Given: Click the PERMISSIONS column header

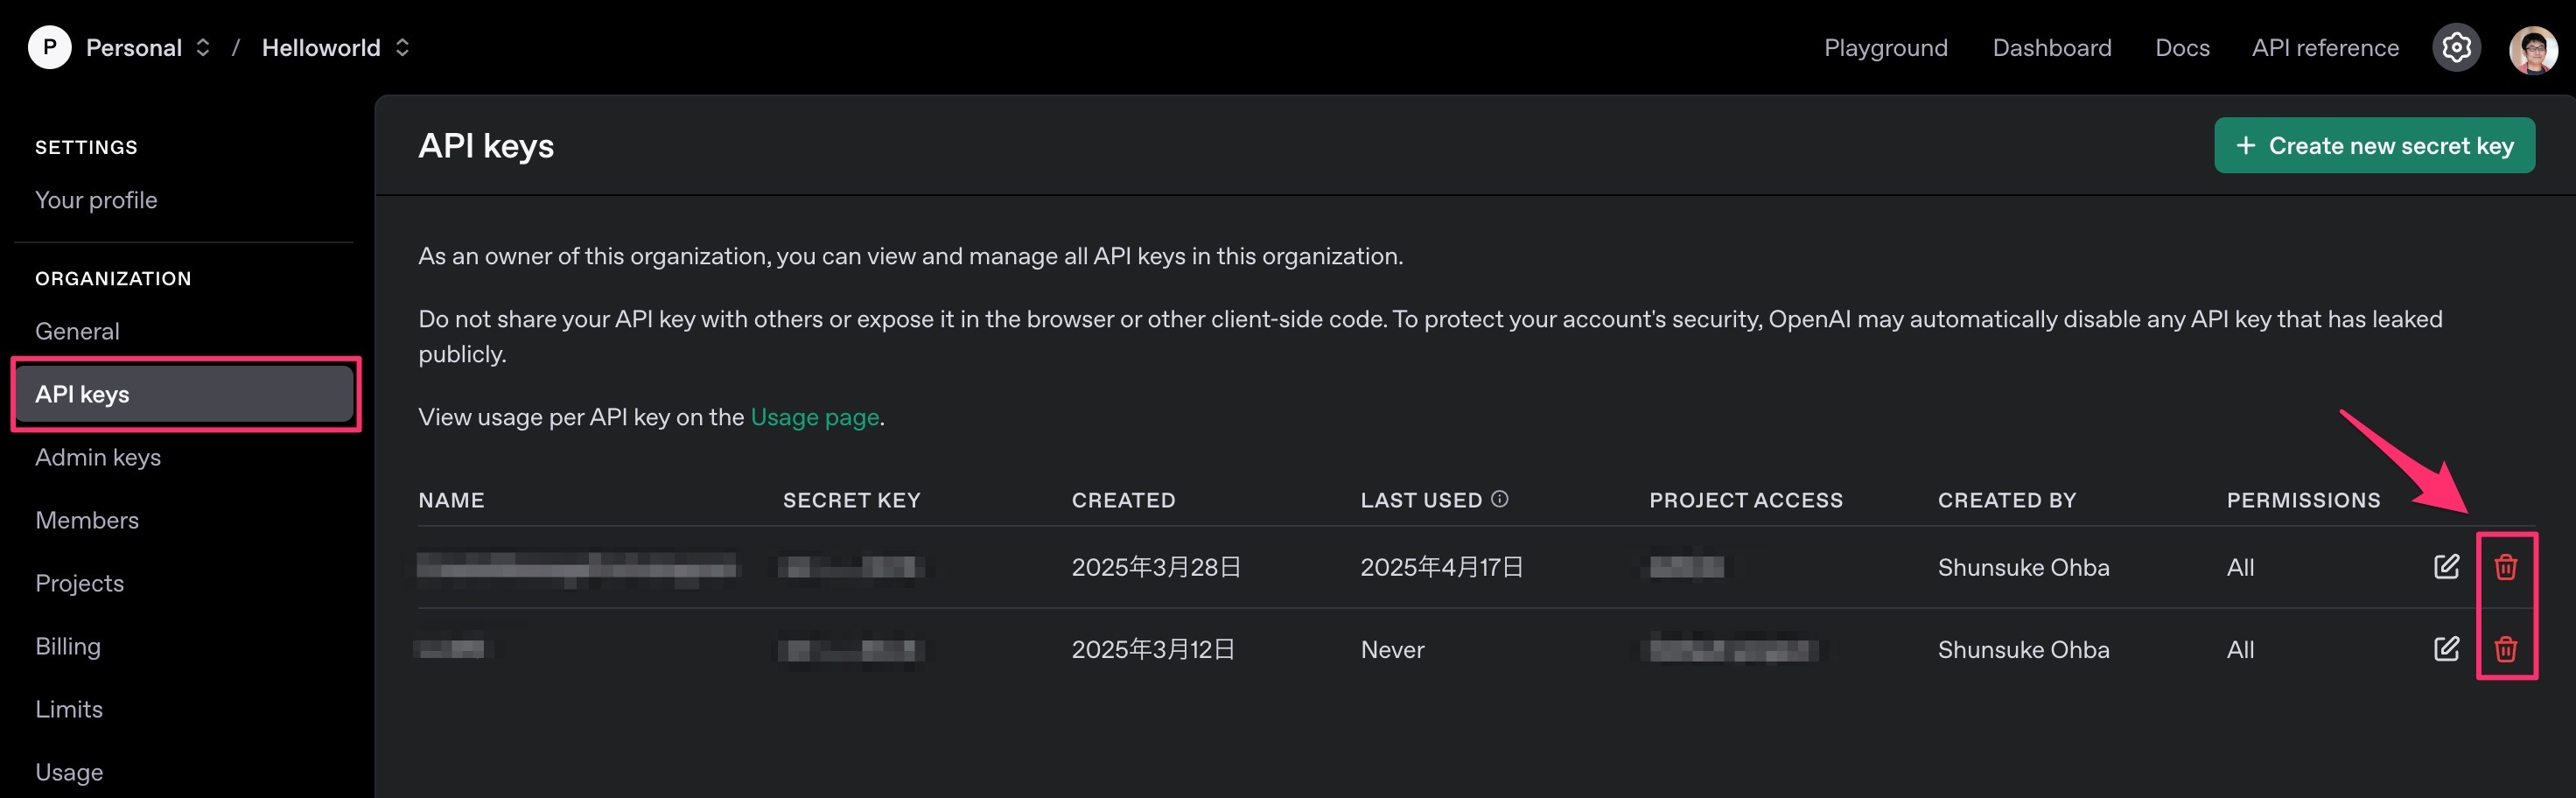Looking at the screenshot, I should tap(2302, 500).
